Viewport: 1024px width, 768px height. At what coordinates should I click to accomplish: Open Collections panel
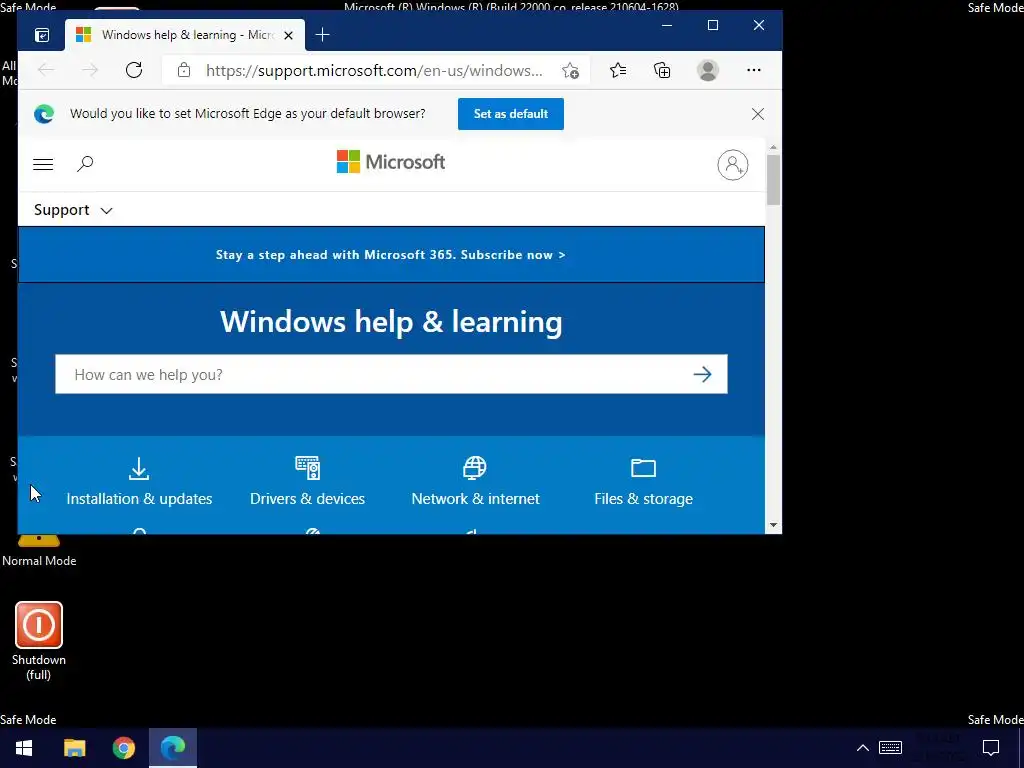tap(662, 71)
